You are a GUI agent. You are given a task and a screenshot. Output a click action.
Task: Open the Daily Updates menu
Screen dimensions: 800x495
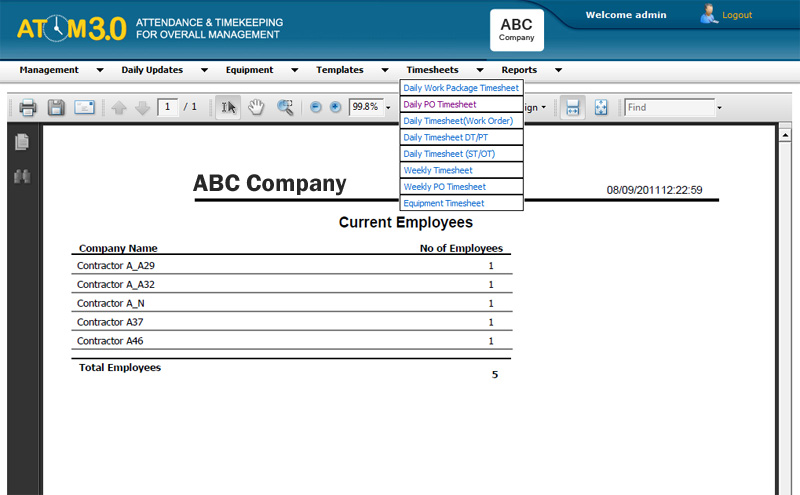(x=152, y=70)
